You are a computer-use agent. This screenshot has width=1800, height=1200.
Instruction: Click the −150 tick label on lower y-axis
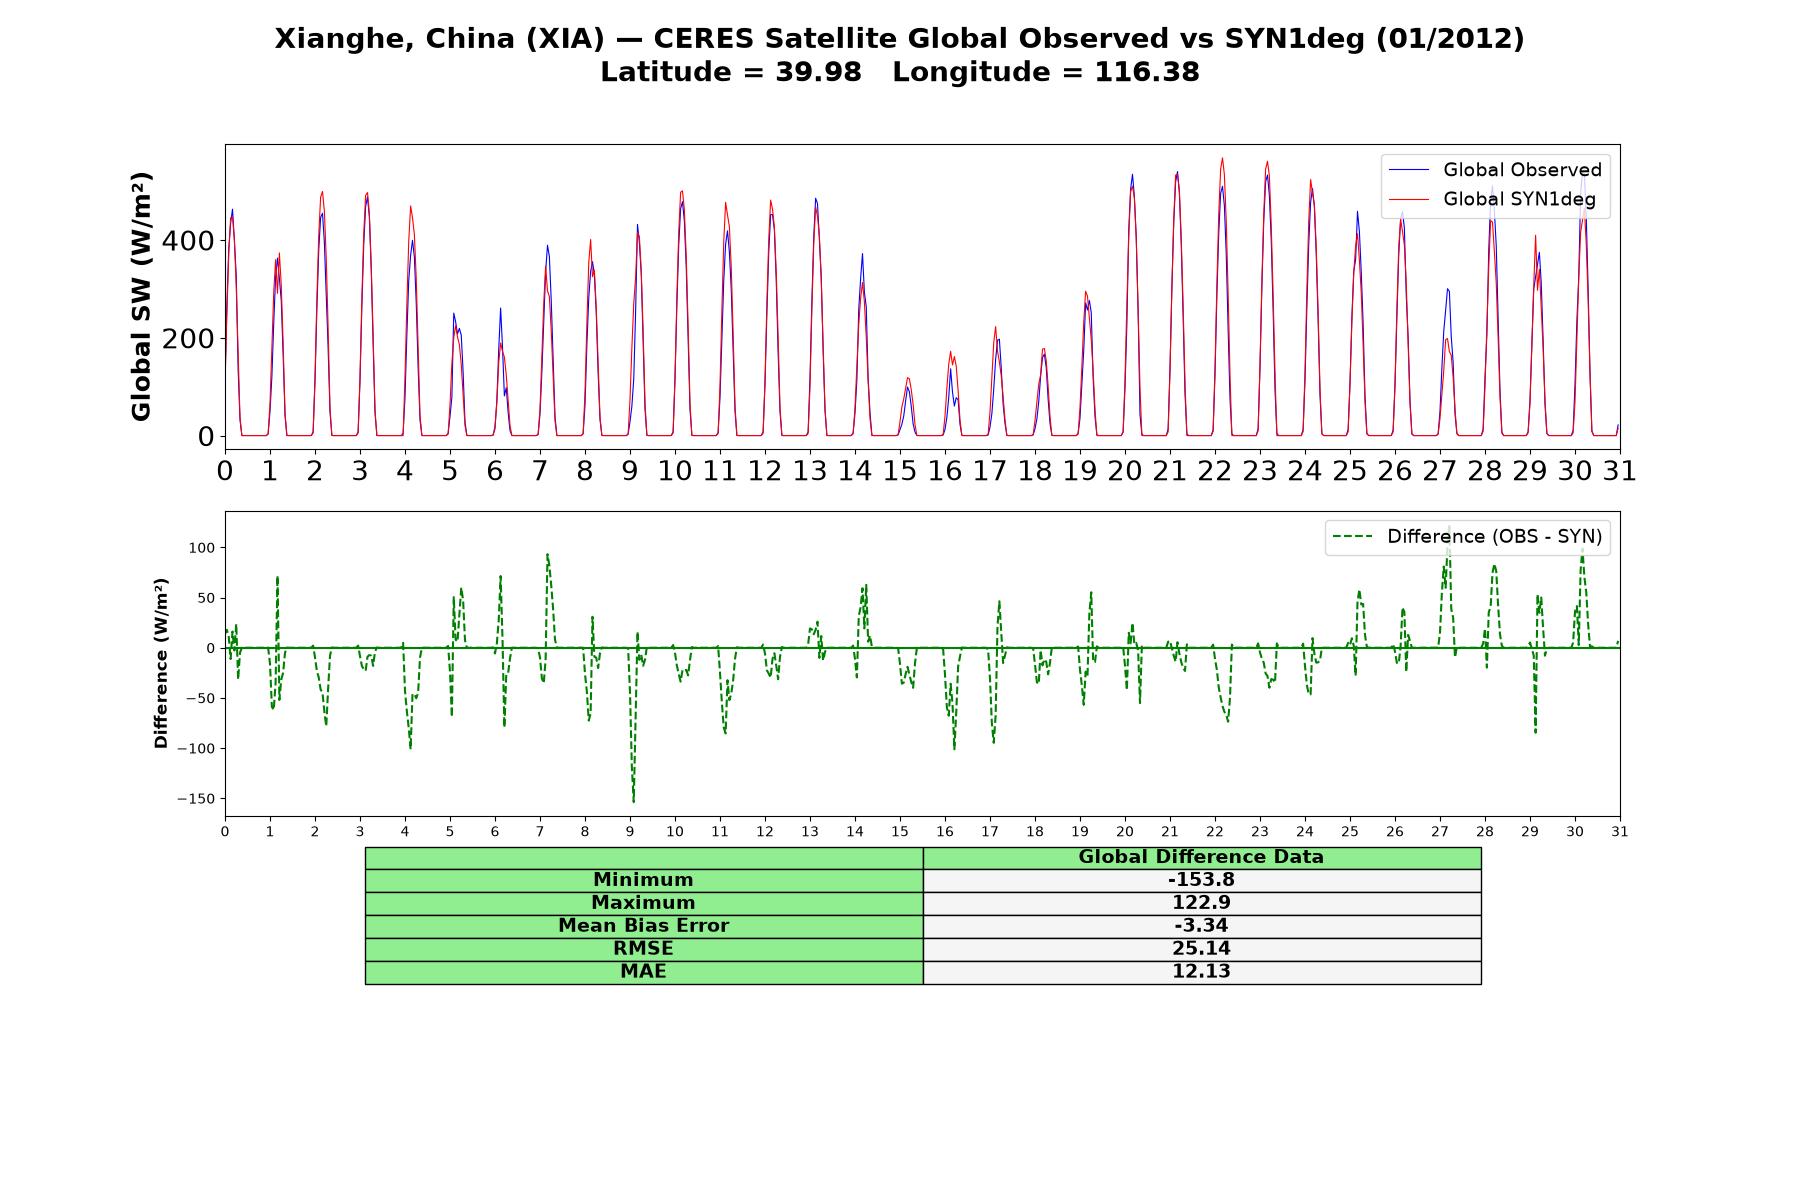[x=196, y=799]
